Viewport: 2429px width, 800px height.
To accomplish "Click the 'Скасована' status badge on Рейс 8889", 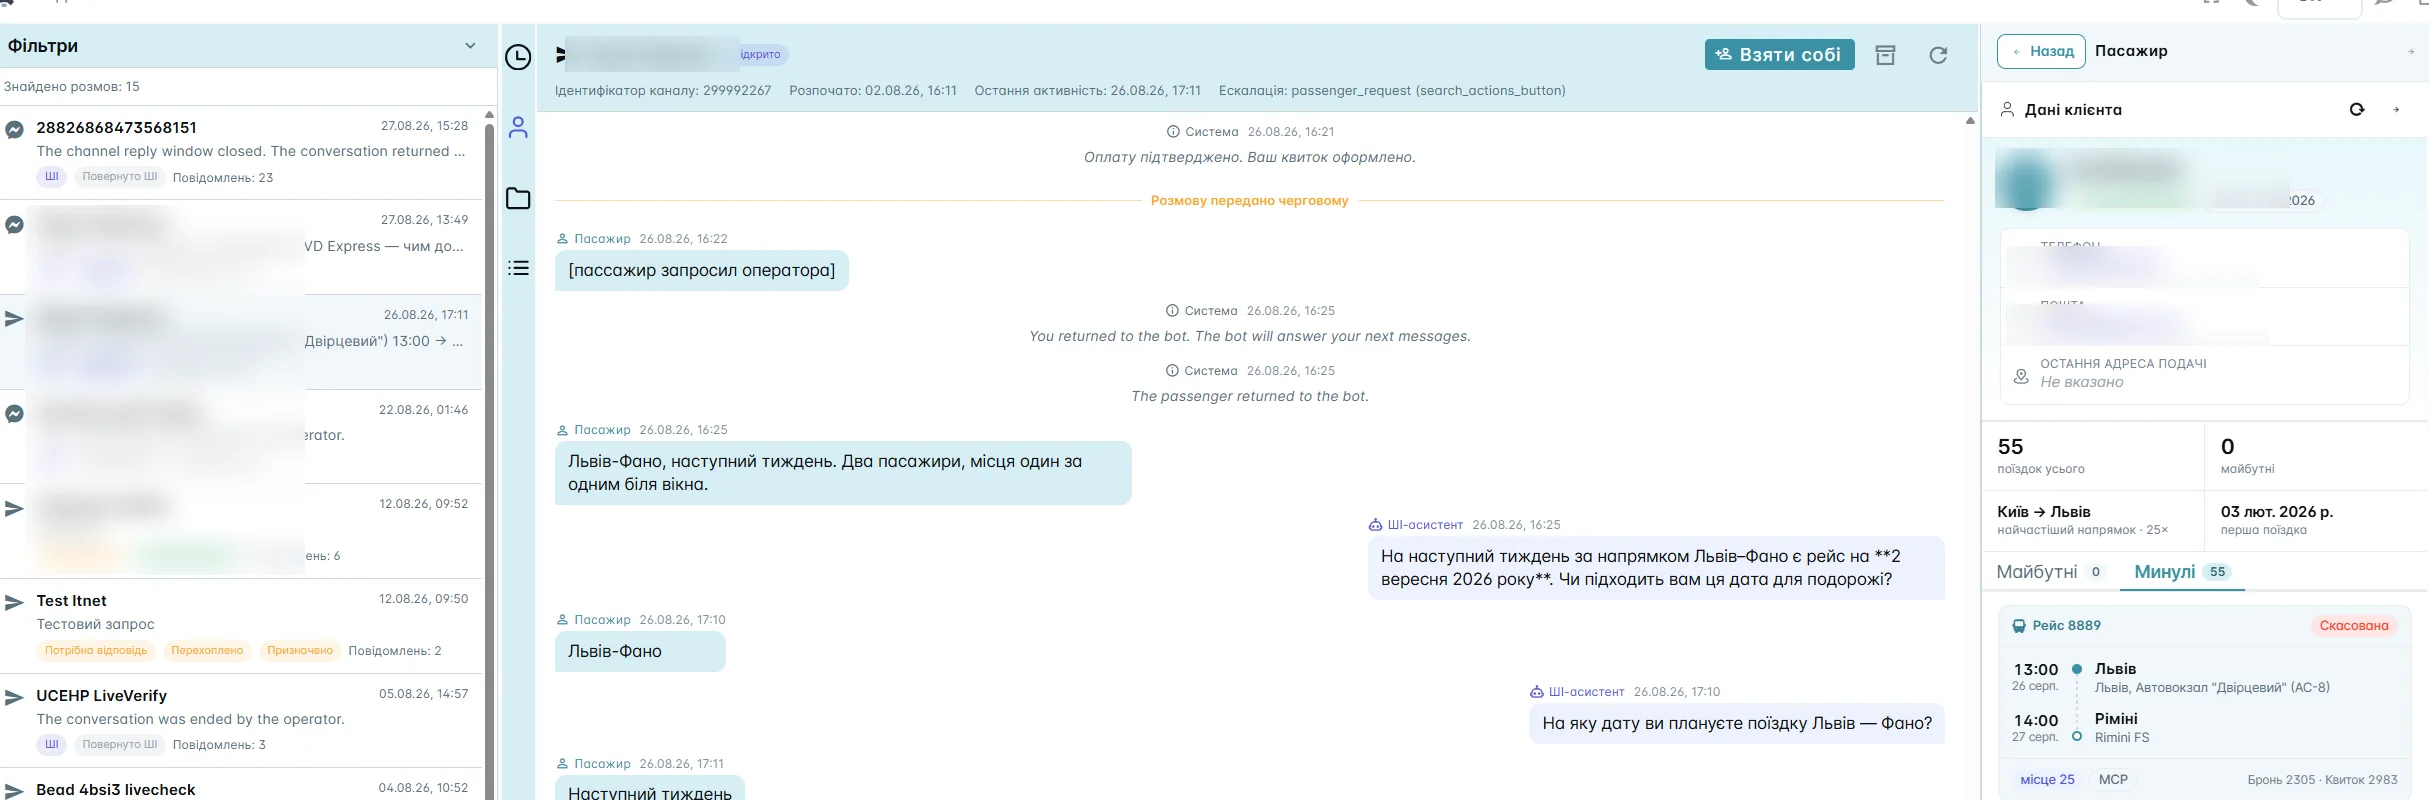I will click(2353, 626).
